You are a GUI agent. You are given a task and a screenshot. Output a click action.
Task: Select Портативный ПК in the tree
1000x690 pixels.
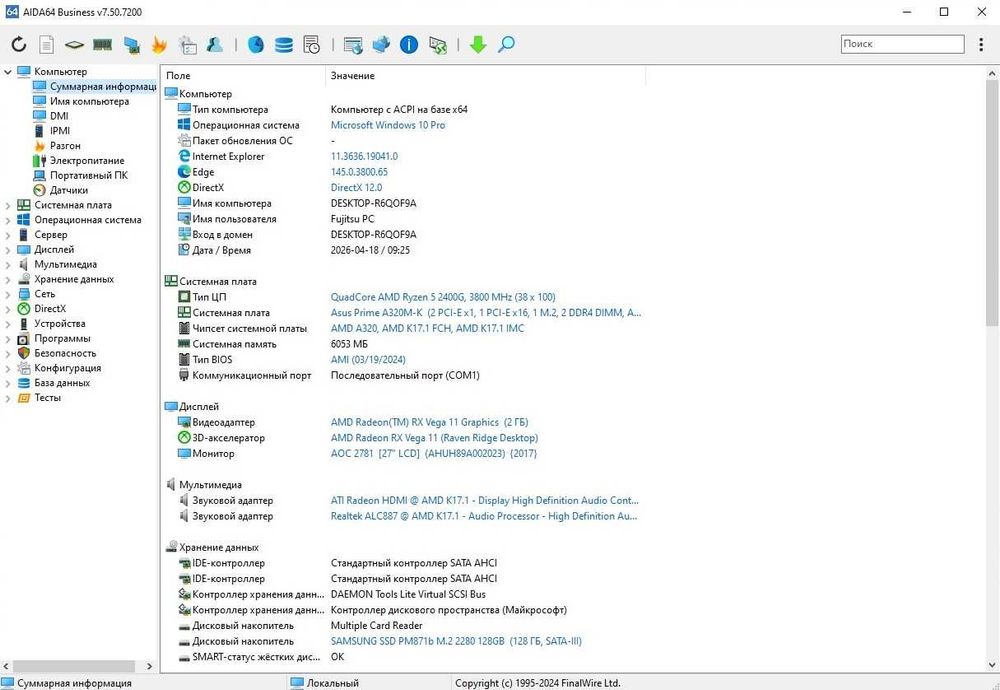[89, 175]
